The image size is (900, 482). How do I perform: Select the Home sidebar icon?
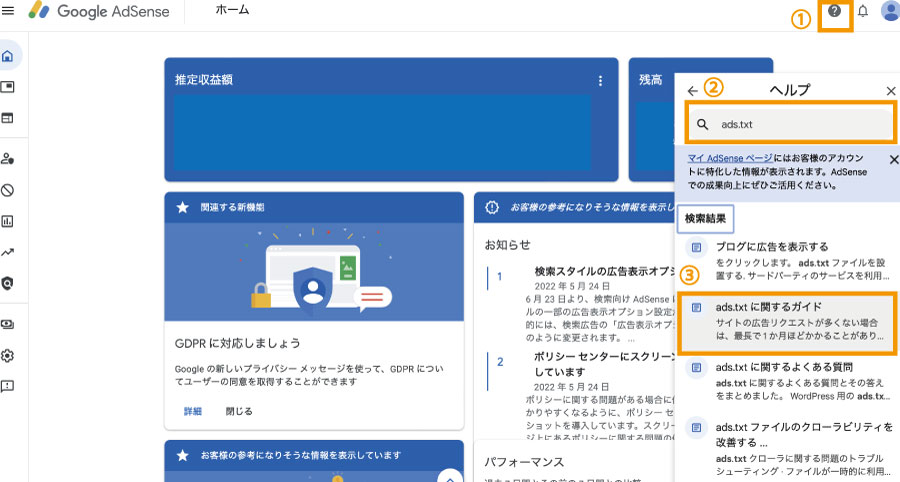7,56
